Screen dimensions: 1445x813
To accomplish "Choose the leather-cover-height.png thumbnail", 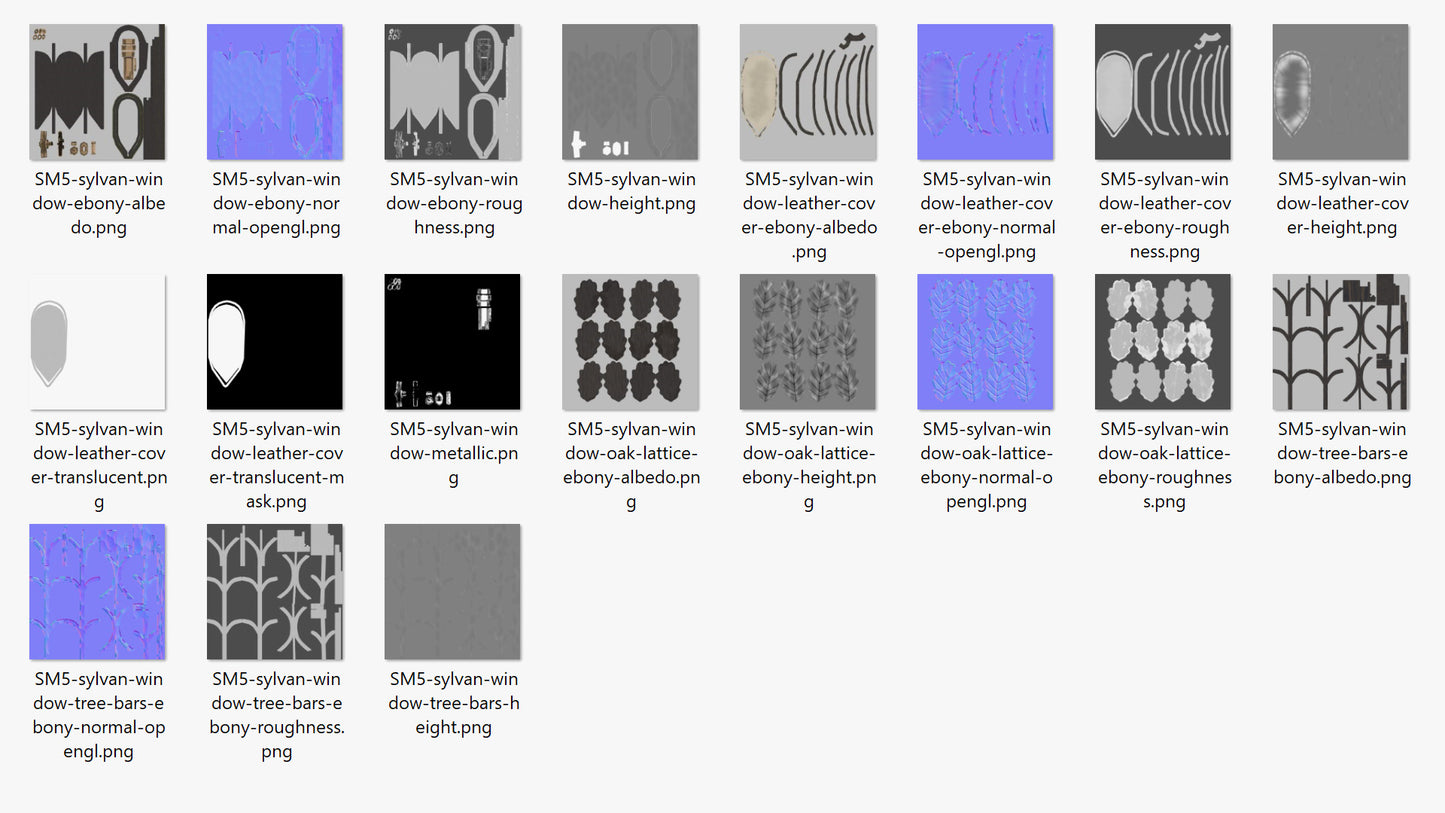I will 1341,92.
